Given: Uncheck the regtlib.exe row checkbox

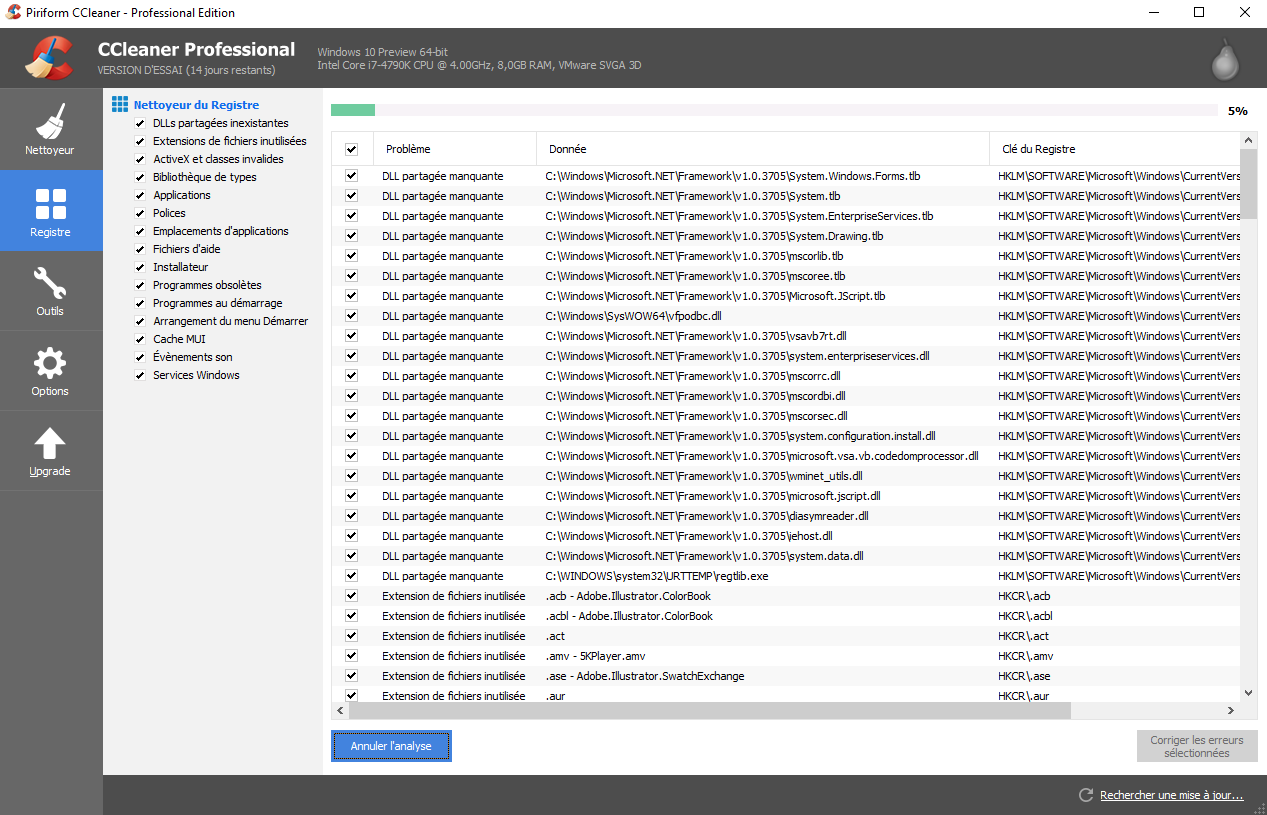Looking at the screenshot, I should [351, 576].
